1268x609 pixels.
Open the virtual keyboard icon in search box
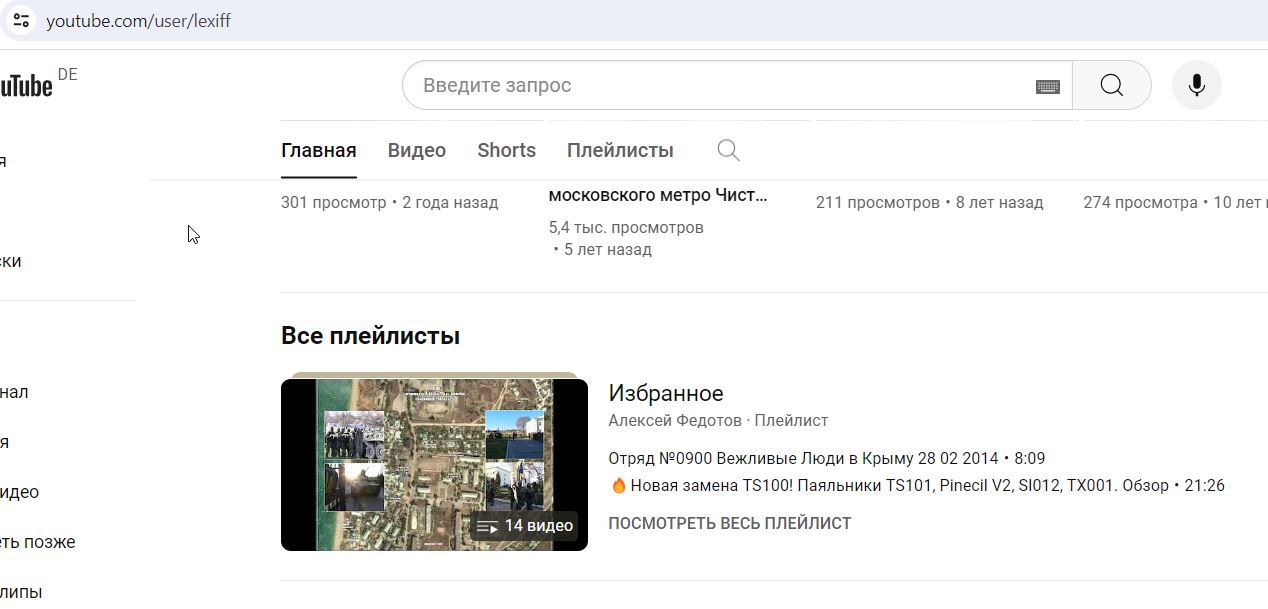[x=1047, y=86]
